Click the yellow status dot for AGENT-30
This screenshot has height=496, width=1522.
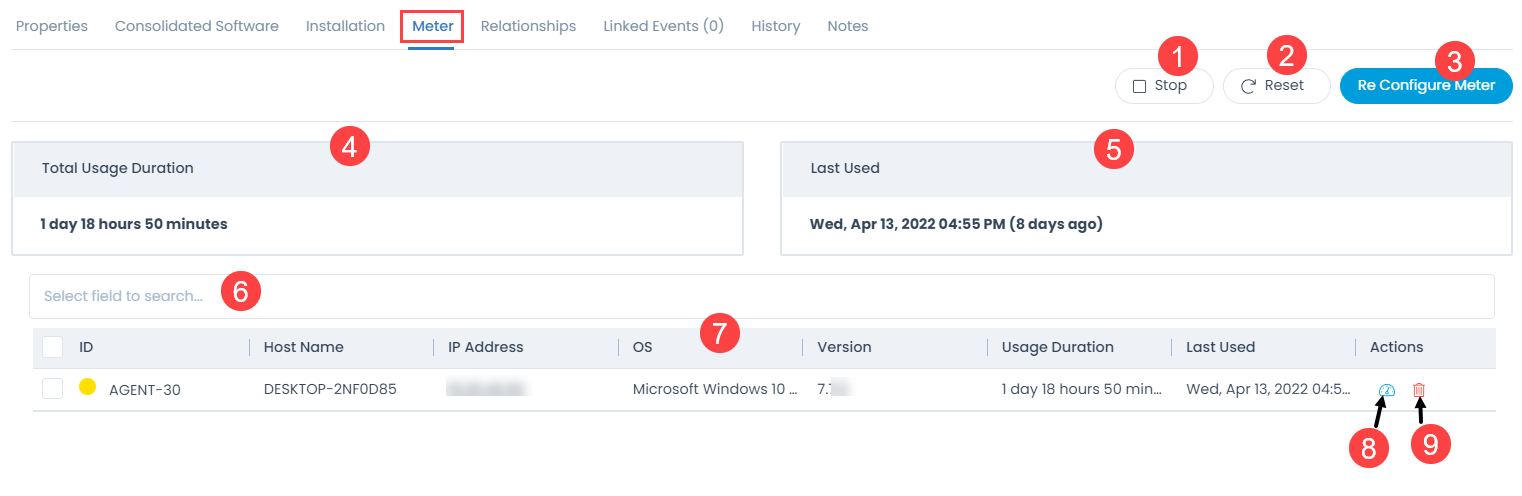pos(87,388)
